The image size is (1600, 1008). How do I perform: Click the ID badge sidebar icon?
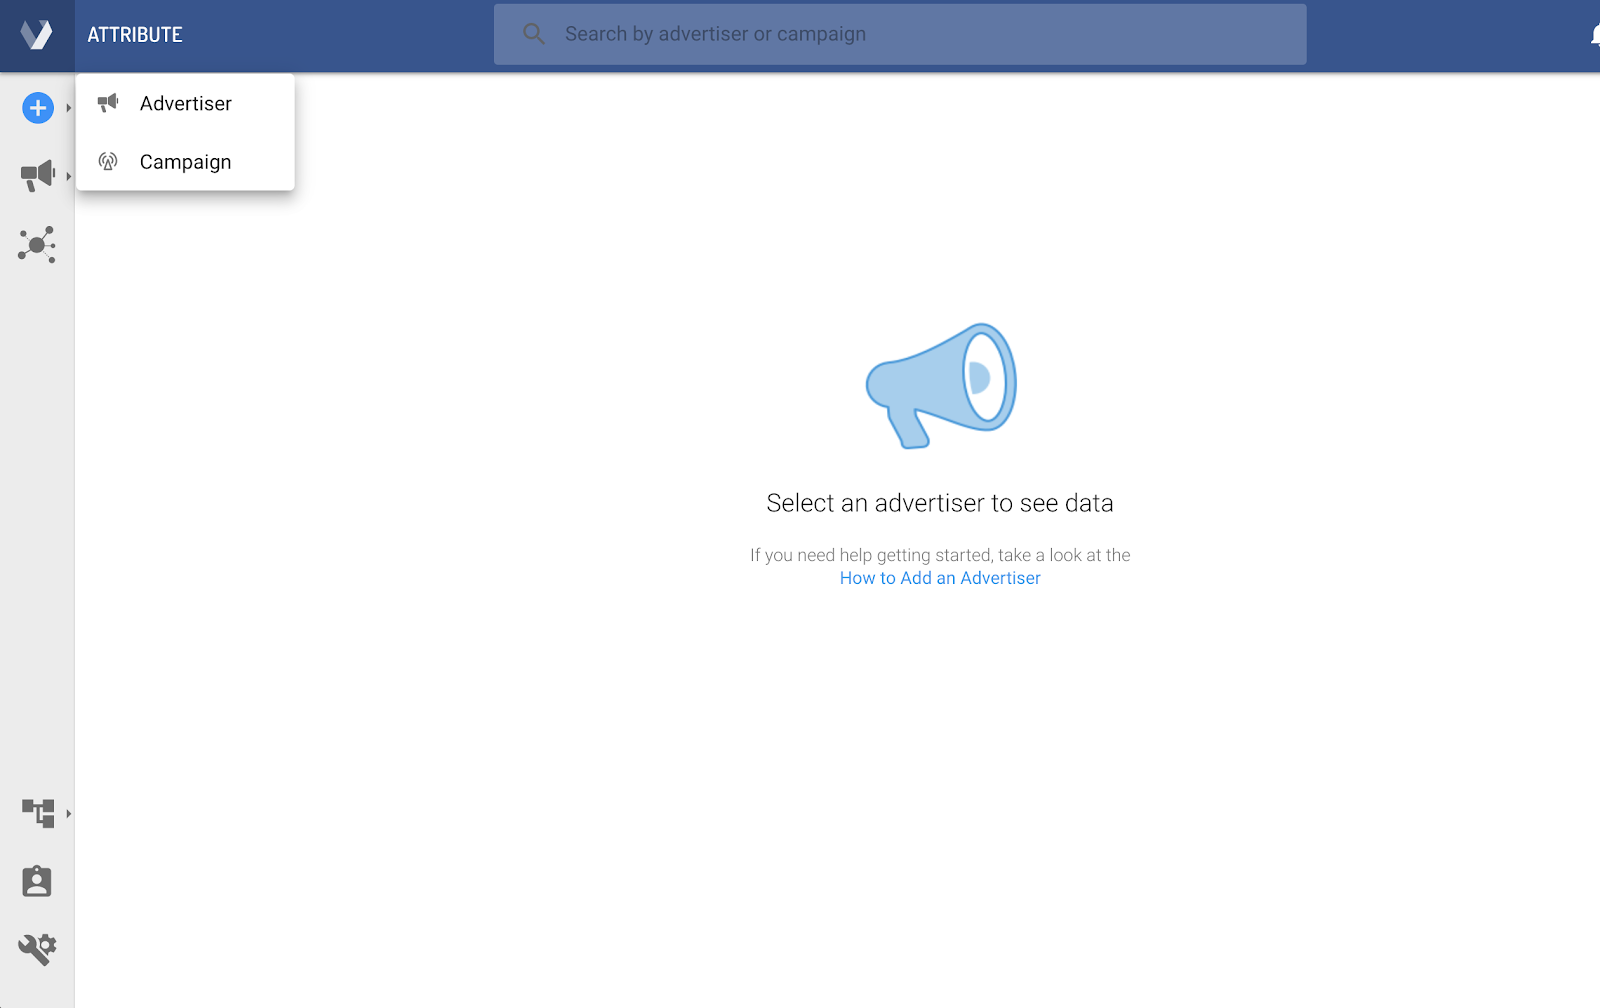37,881
